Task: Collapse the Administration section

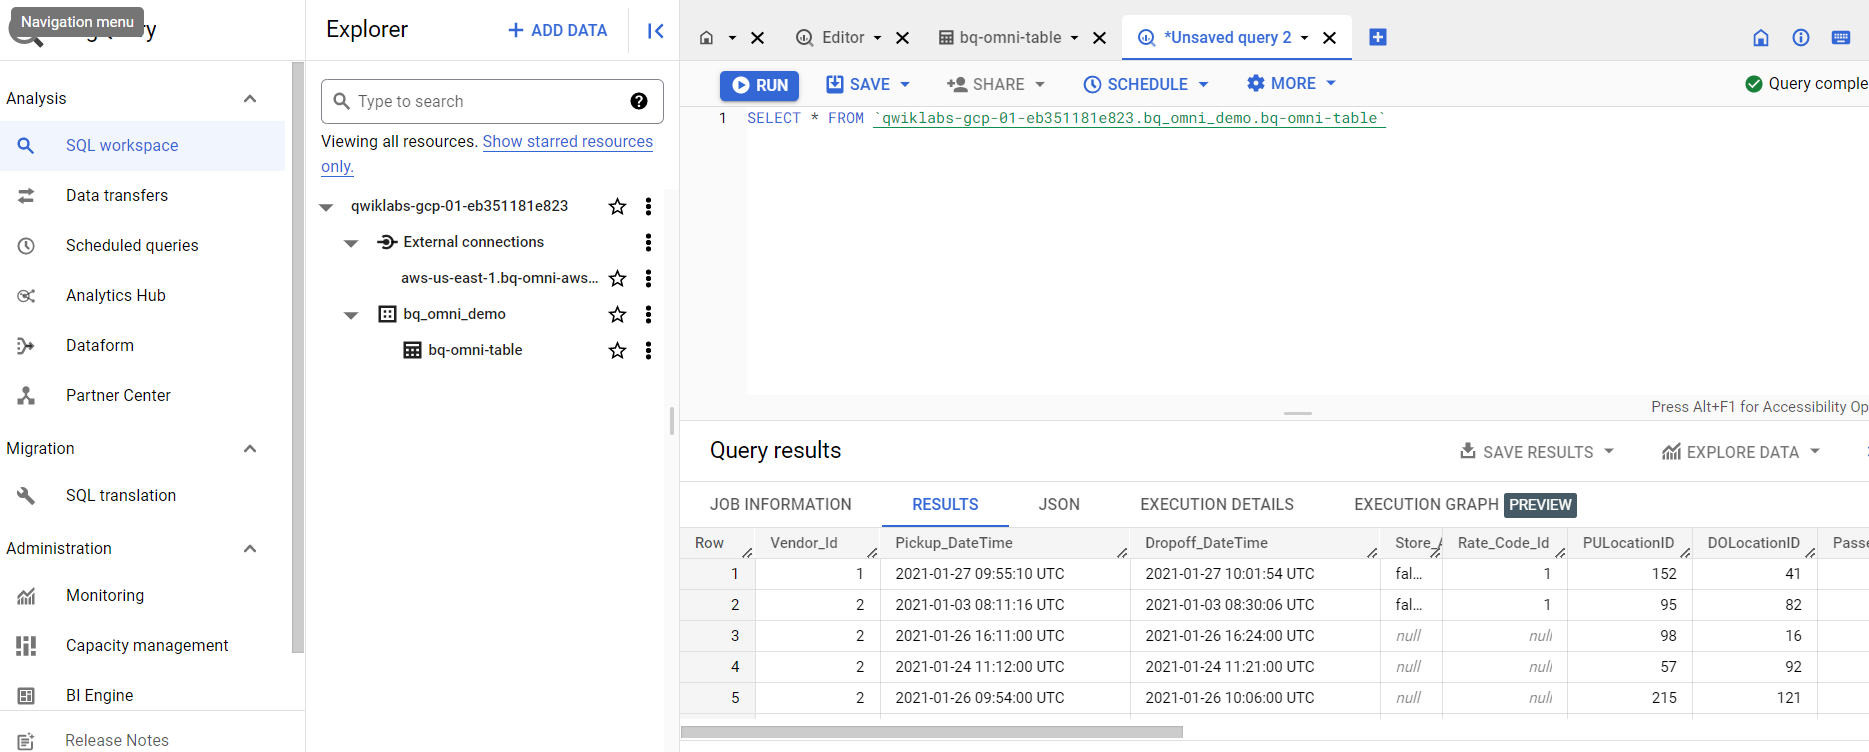Action: (x=250, y=548)
